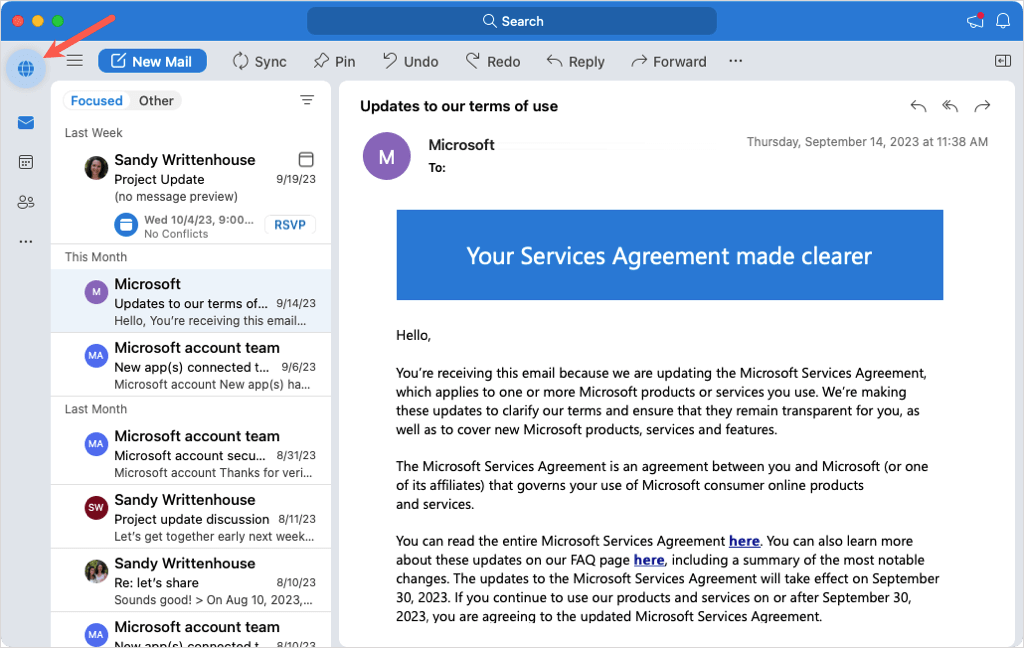The width and height of the screenshot is (1024, 648).
Task: Forward using the toolbar Forward button
Action: pyautogui.click(x=669, y=61)
